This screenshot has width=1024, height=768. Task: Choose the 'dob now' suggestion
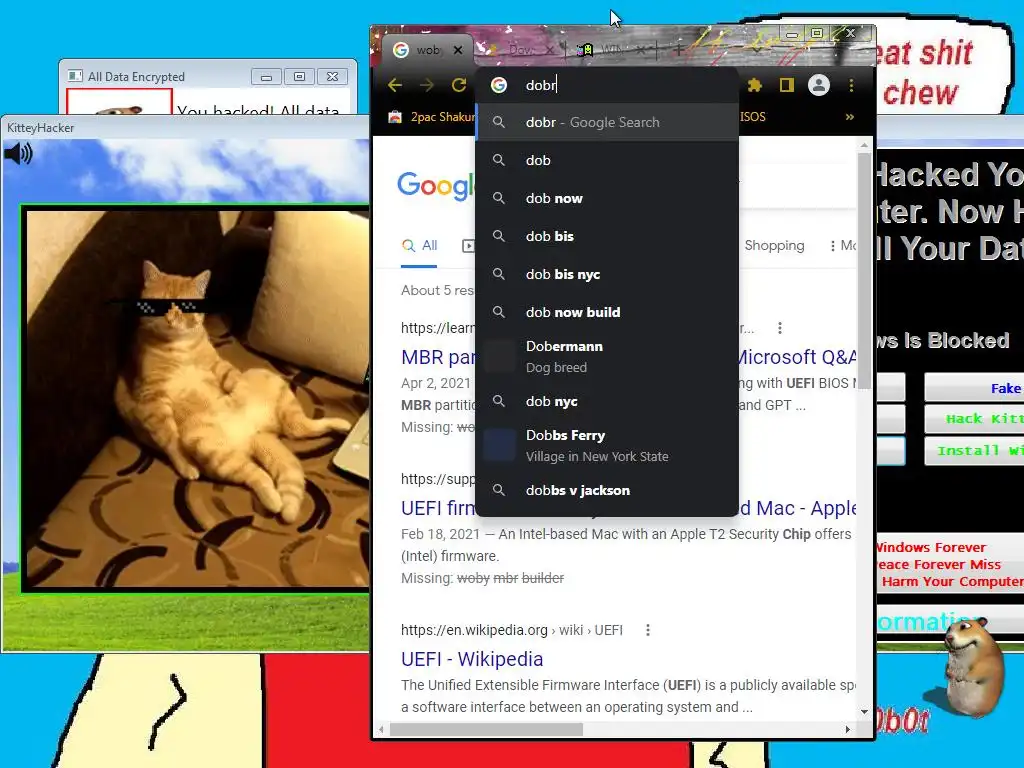(x=607, y=198)
